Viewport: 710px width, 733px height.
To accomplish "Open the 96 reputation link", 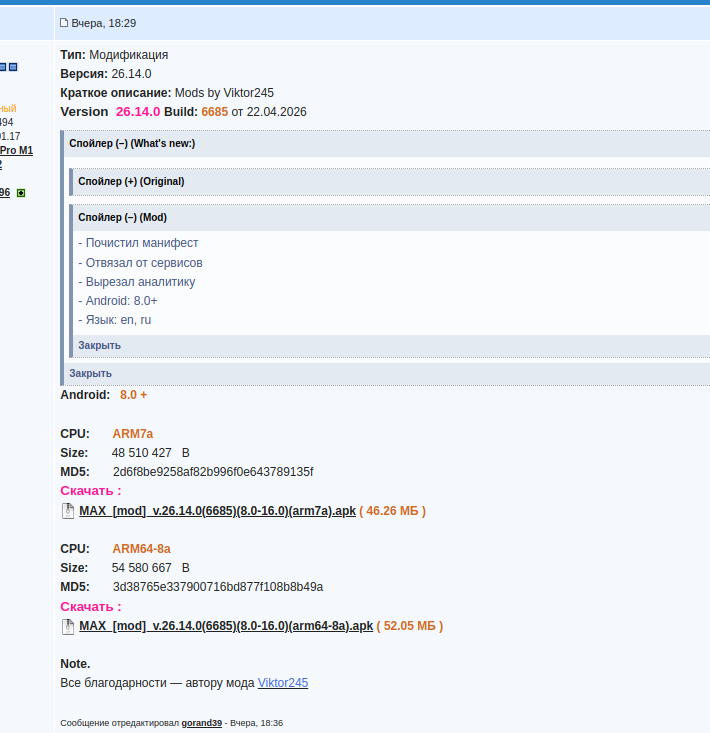I will tap(5, 193).
